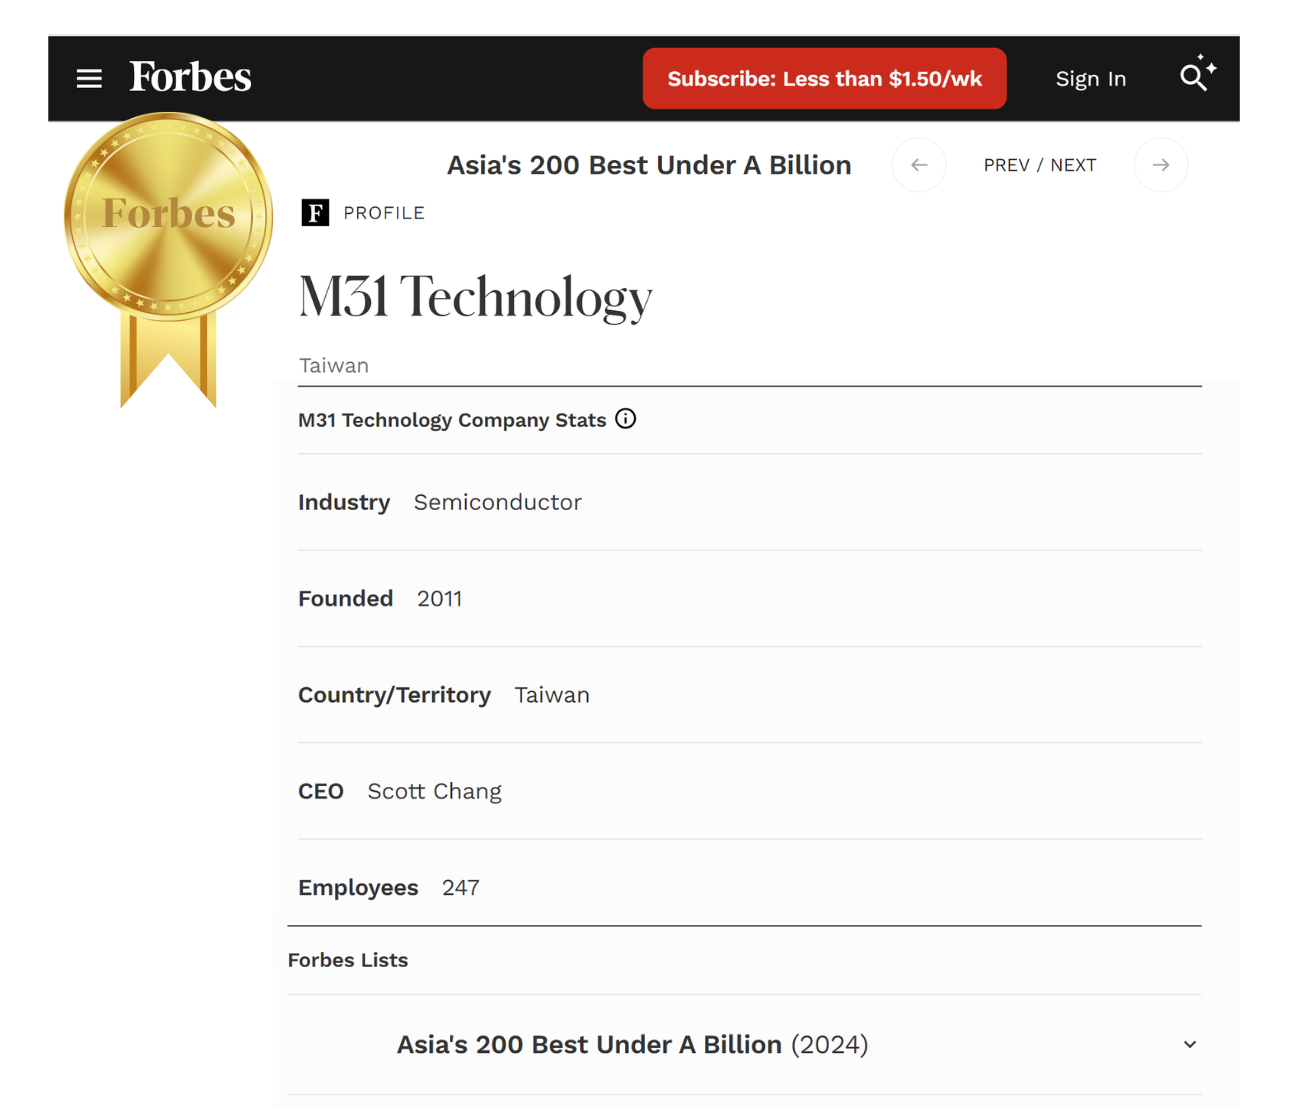Click the Company Stats info icon
This screenshot has height=1114, width=1300.
626,419
